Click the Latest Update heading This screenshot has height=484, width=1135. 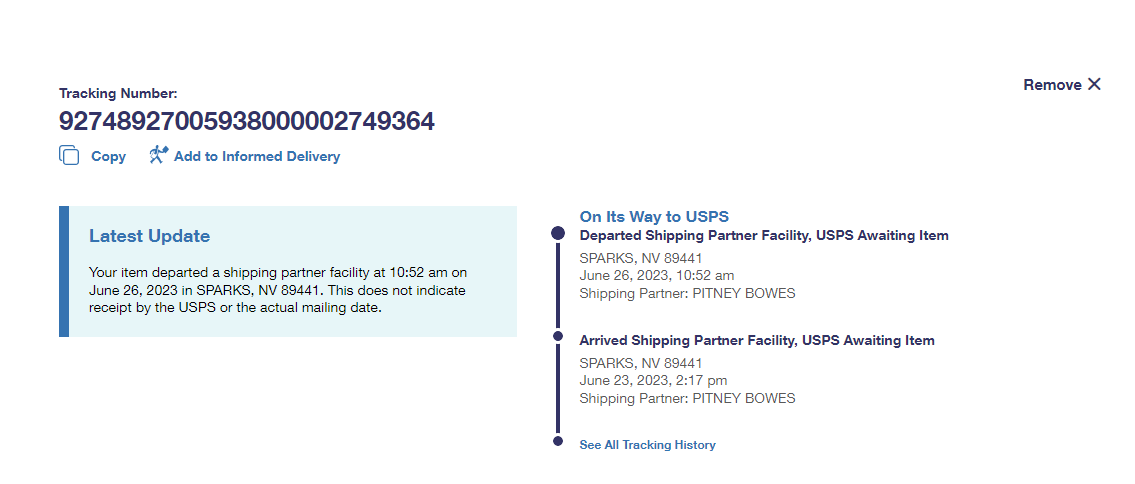149,236
